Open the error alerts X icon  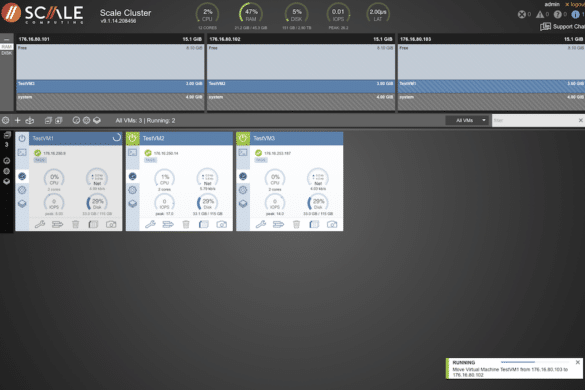[x=522, y=15]
